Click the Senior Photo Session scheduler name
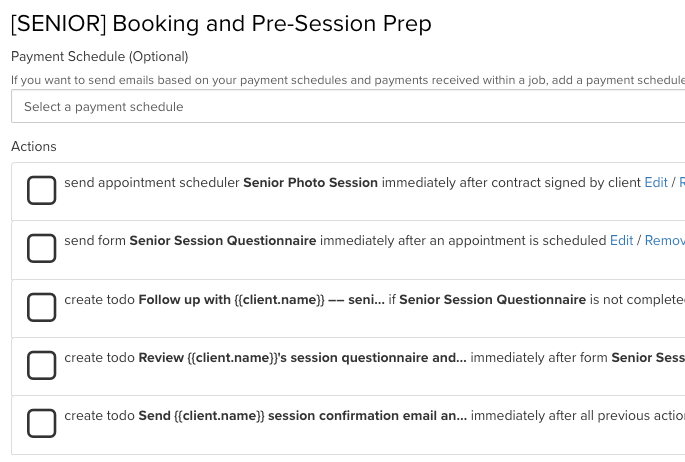685x462 pixels. [x=310, y=183]
